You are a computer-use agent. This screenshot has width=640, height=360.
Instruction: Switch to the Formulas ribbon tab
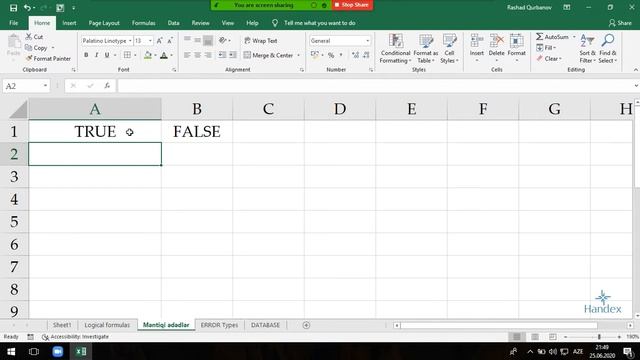coord(143,23)
